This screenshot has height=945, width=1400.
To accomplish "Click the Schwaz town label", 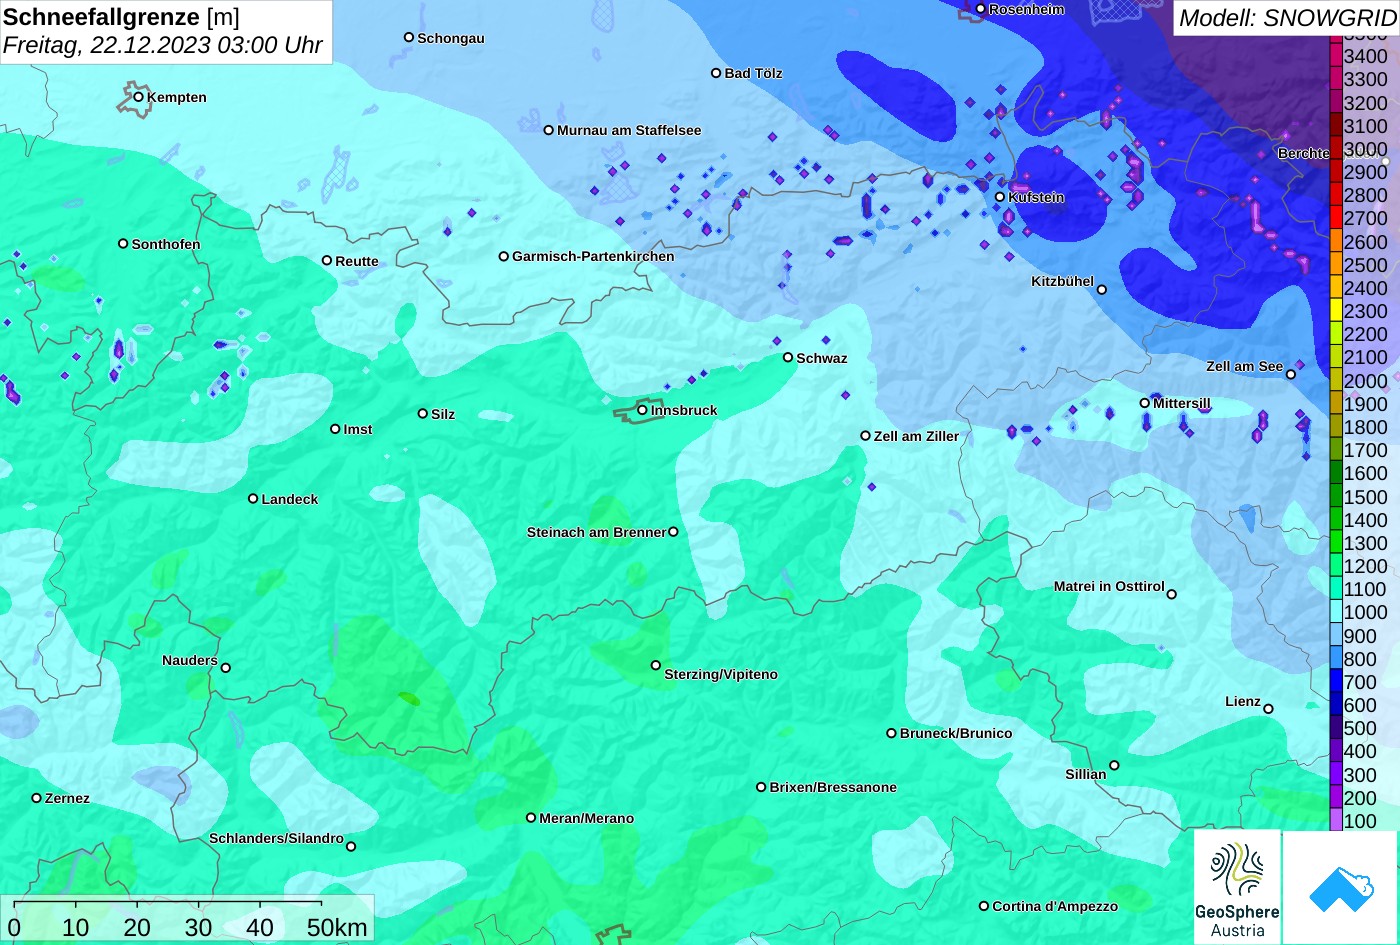I will click(x=822, y=358).
